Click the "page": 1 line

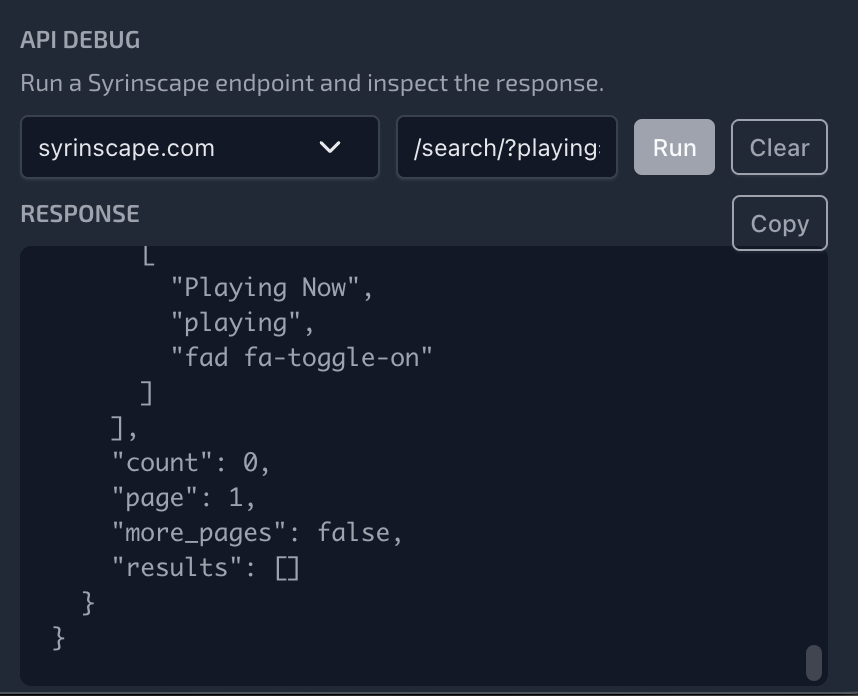pos(184,498)
